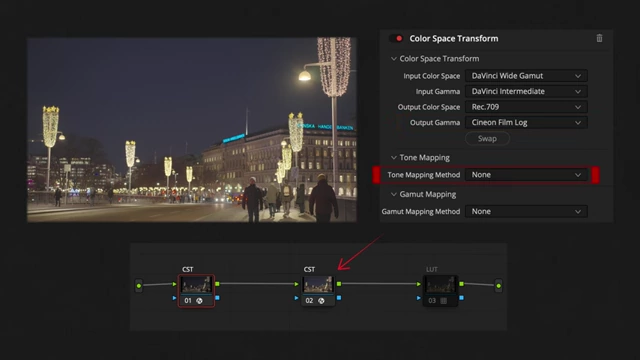Collapse the Gamut Mapping section
640x360 pixels.
point(393,194)
